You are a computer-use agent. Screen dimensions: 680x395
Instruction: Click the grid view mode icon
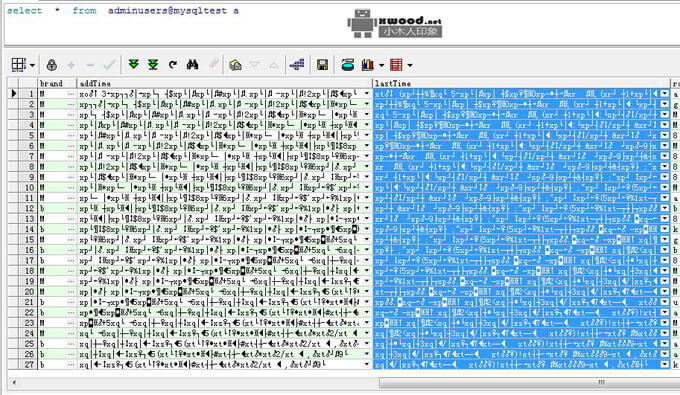(18, 65)
